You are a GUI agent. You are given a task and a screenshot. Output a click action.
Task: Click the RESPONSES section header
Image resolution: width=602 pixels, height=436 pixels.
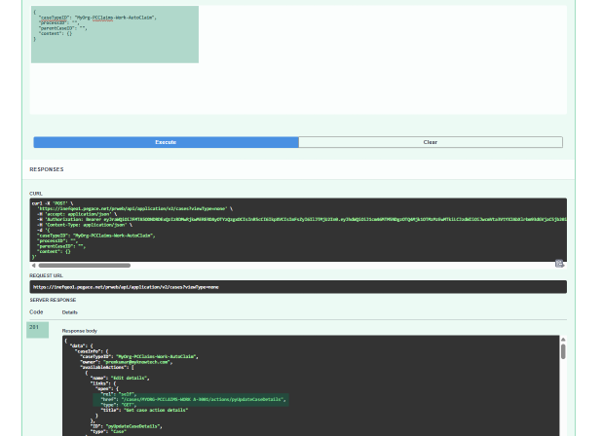click(x=46, y=169)
